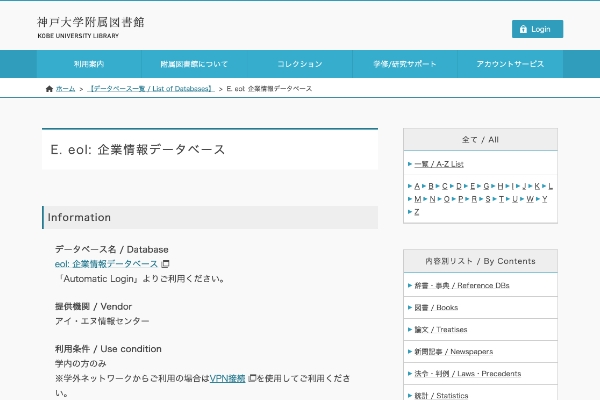Select letter D in the index
This screenshot has height=400, width=600.
459,186
